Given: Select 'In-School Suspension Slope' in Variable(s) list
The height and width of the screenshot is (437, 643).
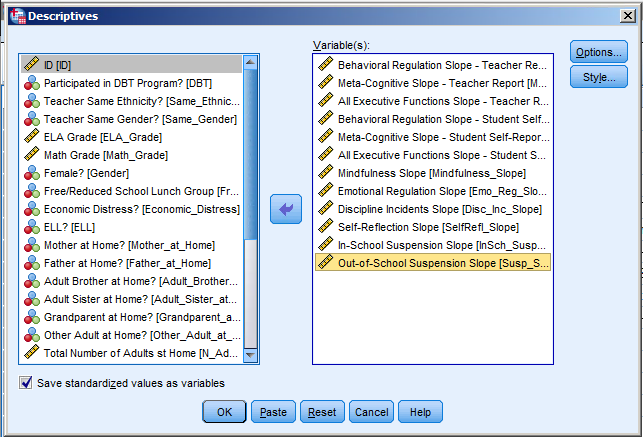Looking at the screenshot, I should point(433,245).
